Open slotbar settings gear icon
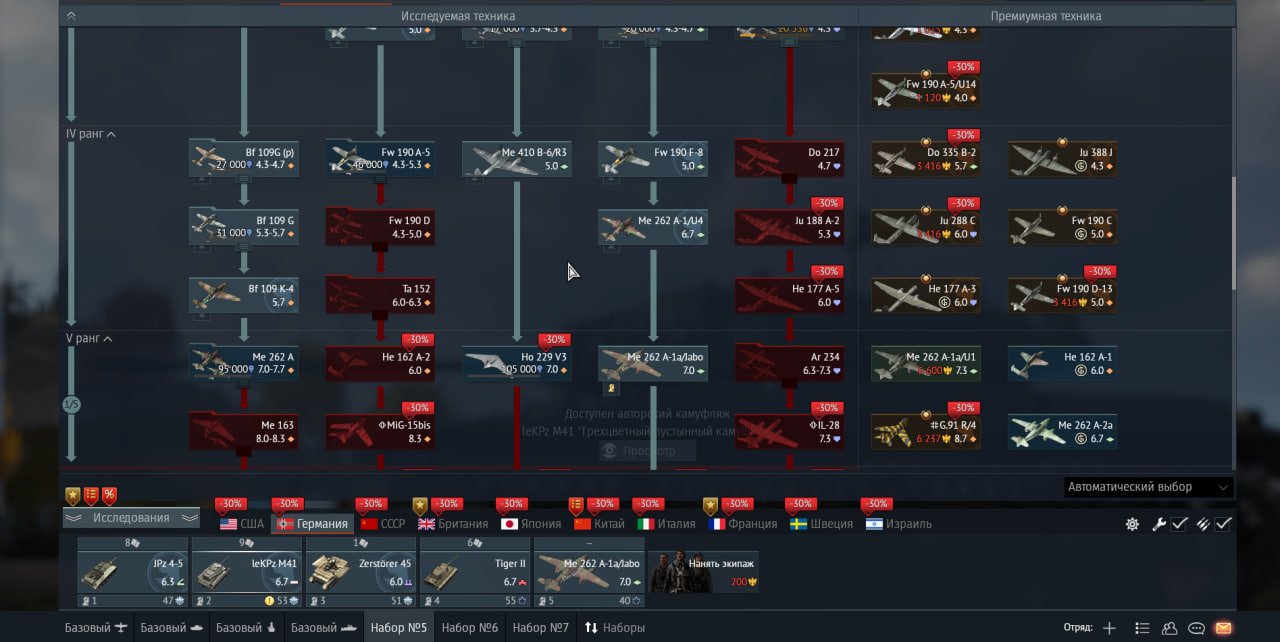 [1132, 524]
